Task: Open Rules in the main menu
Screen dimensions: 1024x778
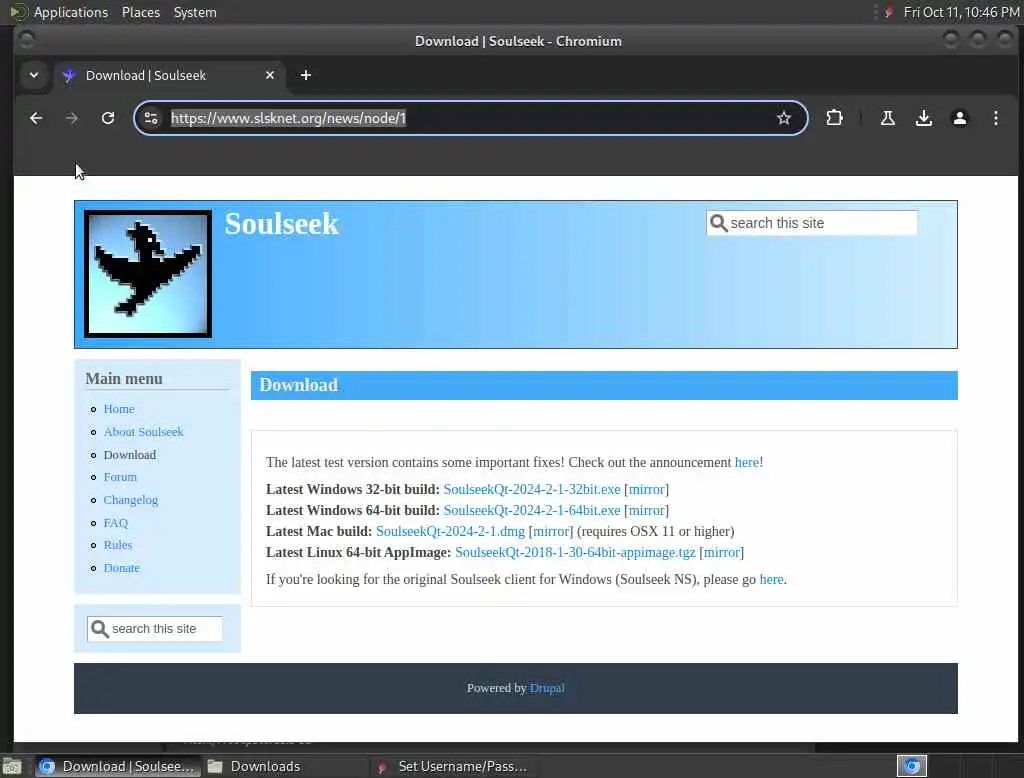Action: (x=118, y=545)
